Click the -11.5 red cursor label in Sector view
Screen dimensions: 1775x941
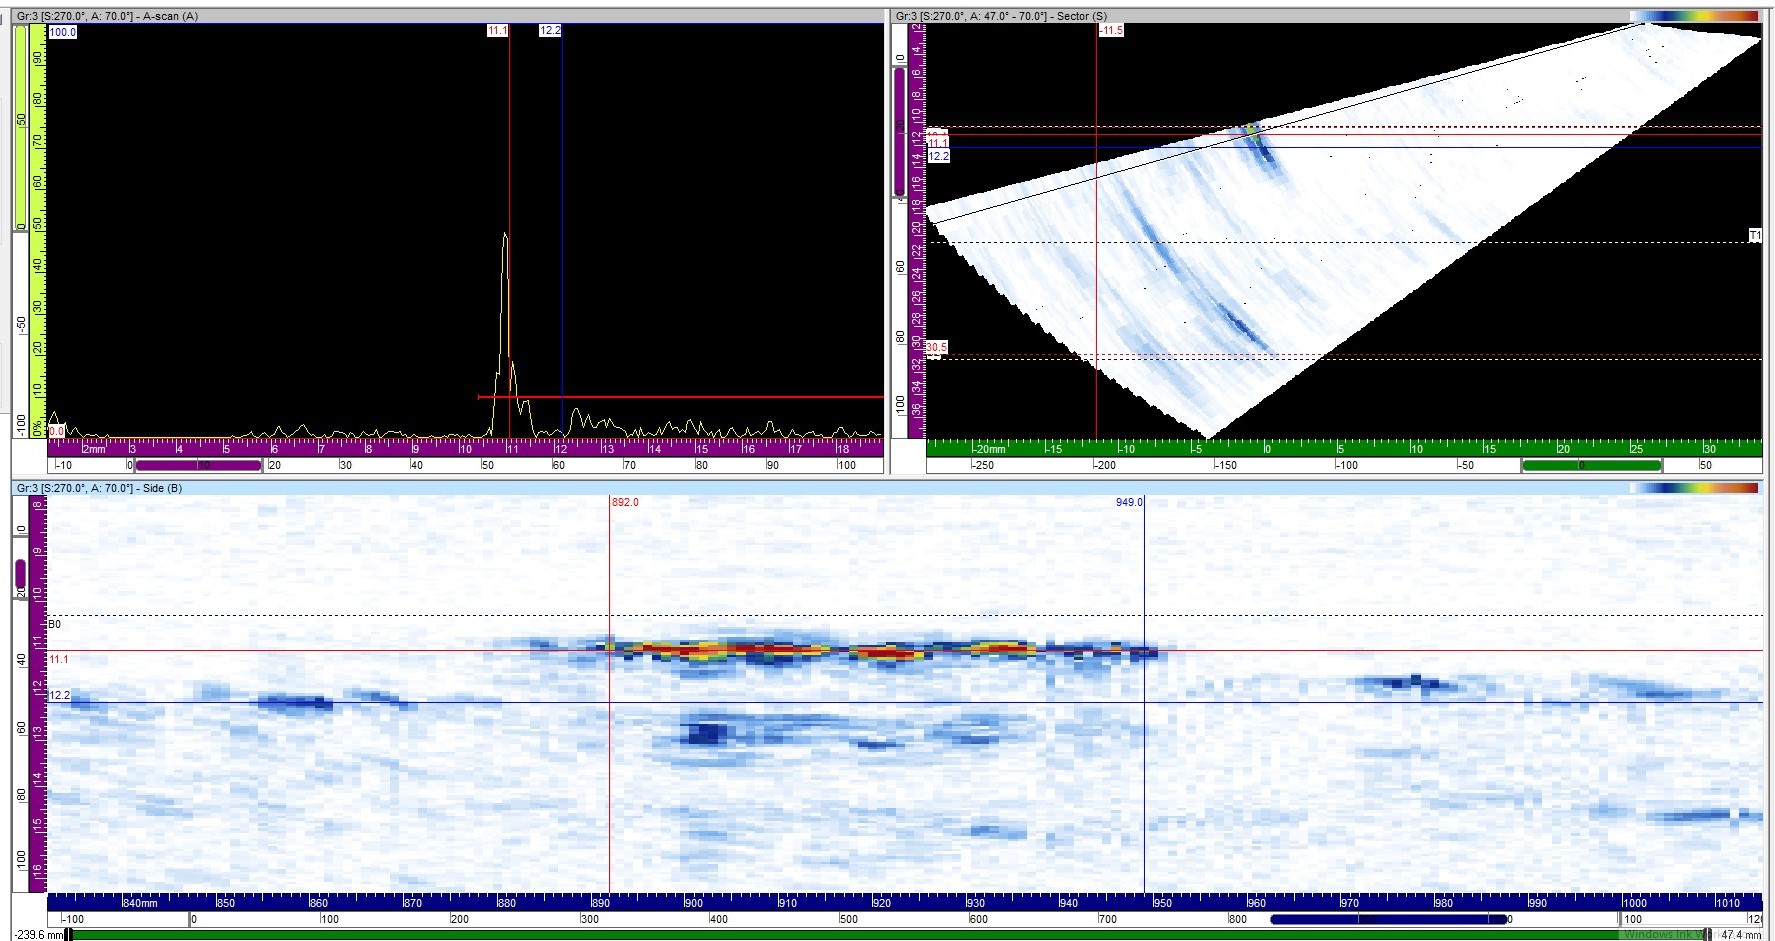[x=1111, y=31]
